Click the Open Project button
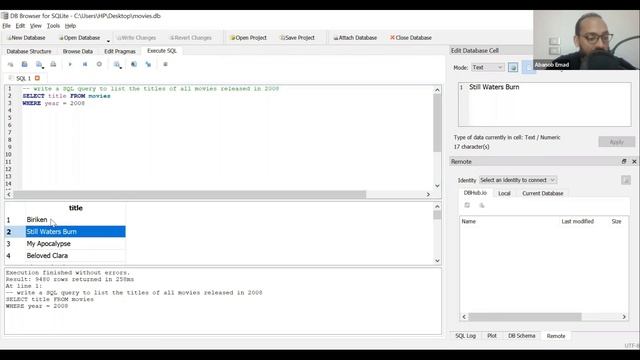Image resolution: width=640 pixels, height=360 pixels. (249, 38)
